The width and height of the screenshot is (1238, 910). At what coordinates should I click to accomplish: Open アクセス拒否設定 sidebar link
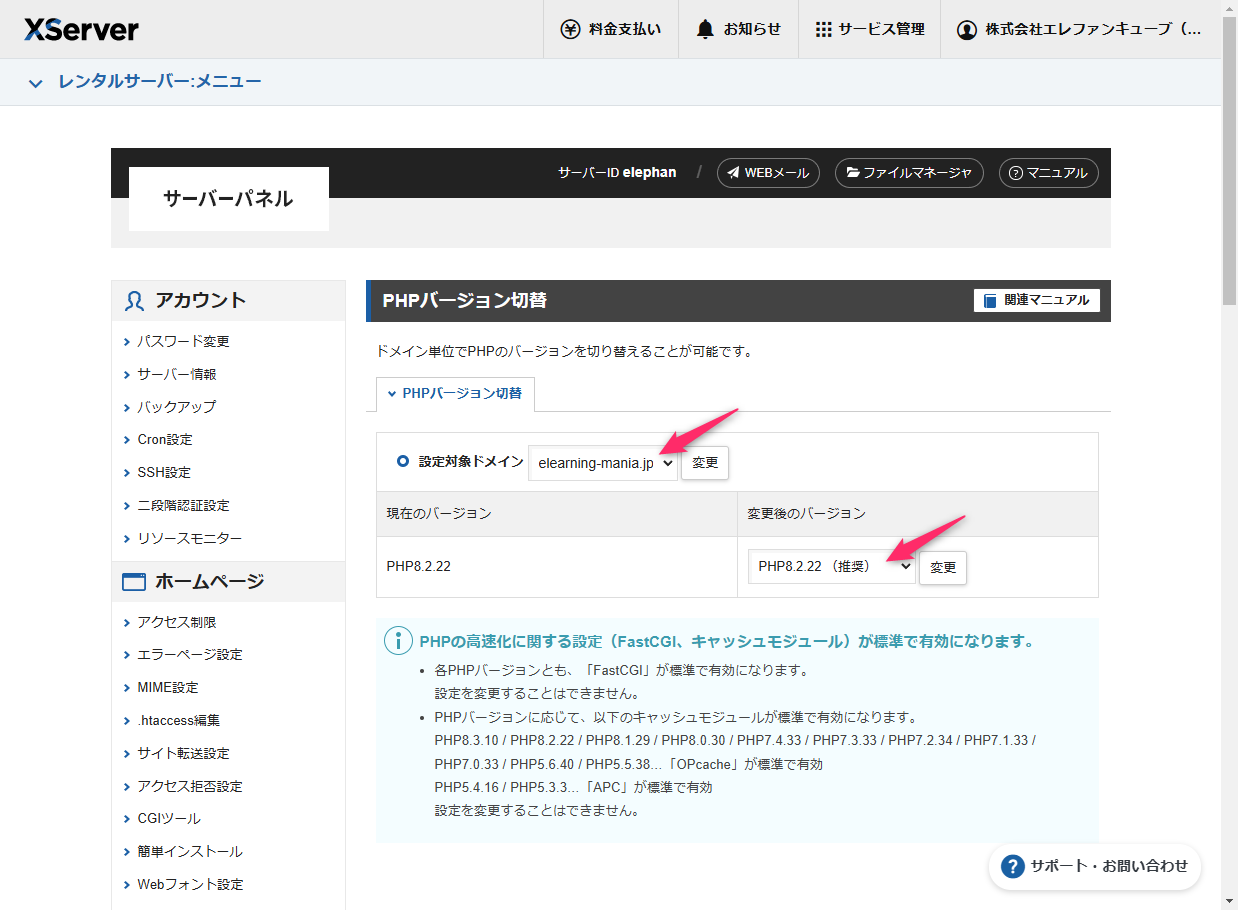(x=189, y=786)
